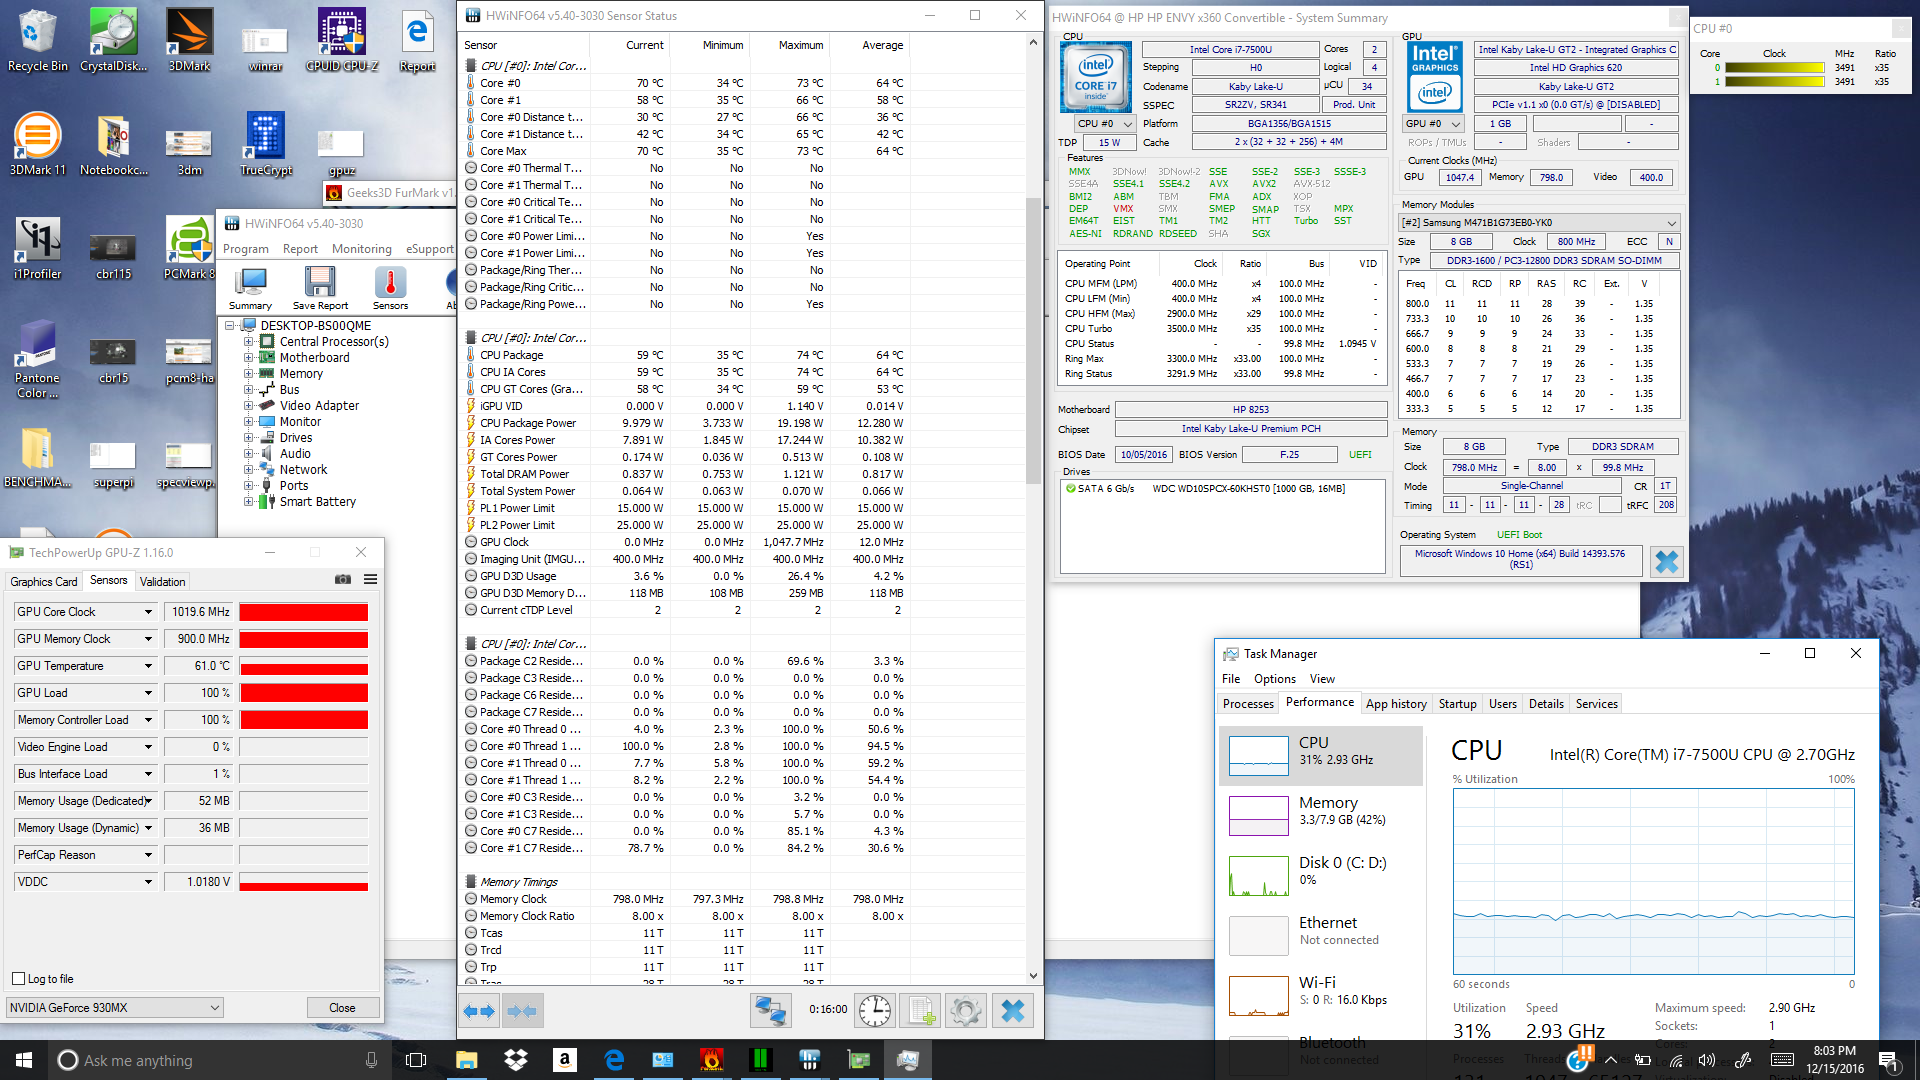Image resolution: width=1920 pixels, height=1080 pixels.
Task: Click the Close button in GPU-Z
Action: pyautogui.click(x=342, y=1008)
